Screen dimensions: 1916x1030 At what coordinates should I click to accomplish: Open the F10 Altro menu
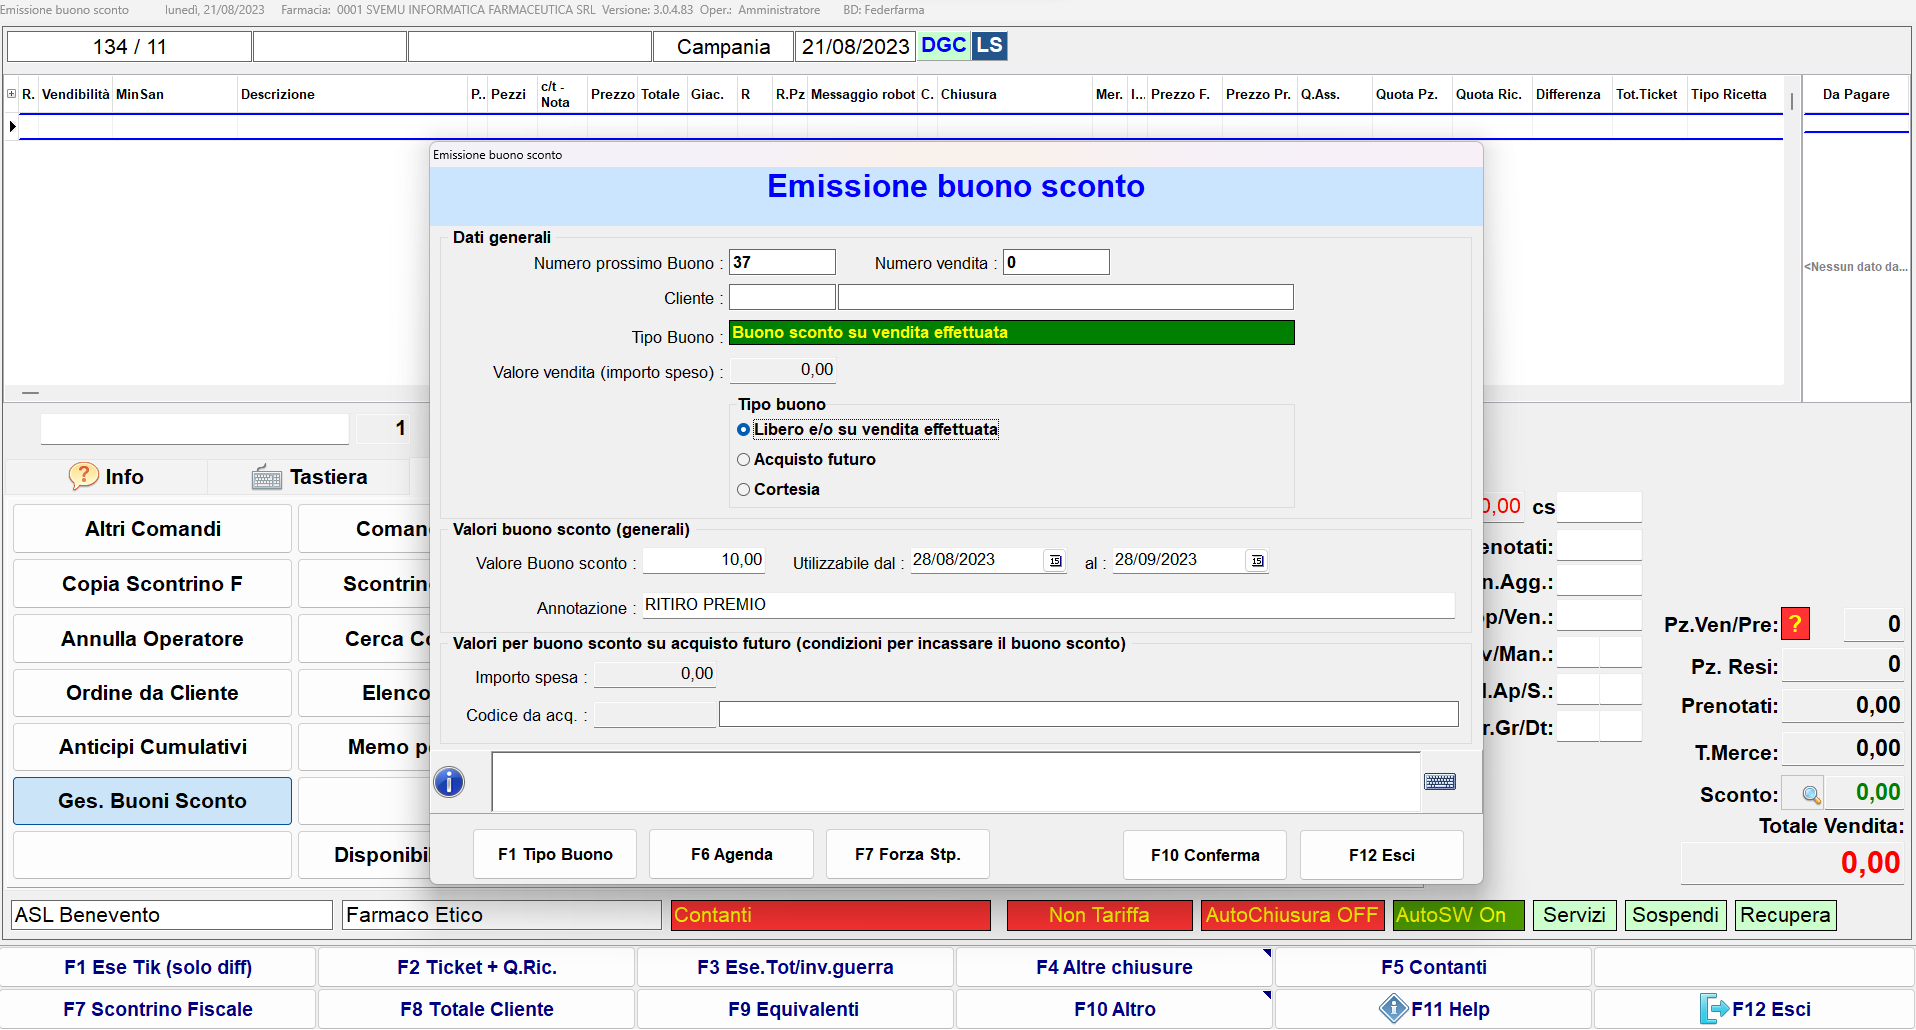tap(1114, 1009)
